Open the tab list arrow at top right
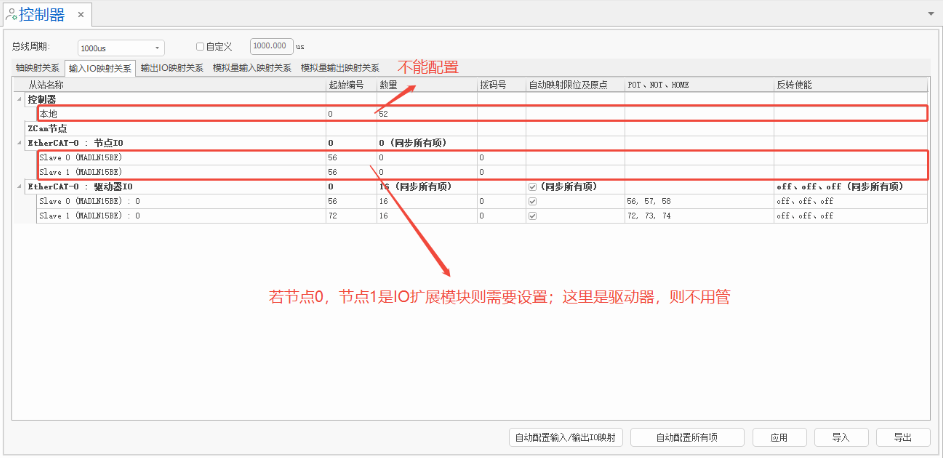The height and width of the screenshot is (458, 943). coord(932,13)
